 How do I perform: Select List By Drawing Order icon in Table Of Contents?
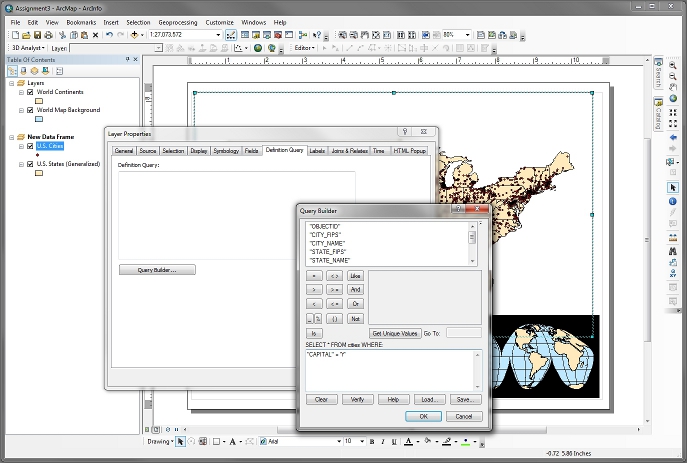[12, 71]
